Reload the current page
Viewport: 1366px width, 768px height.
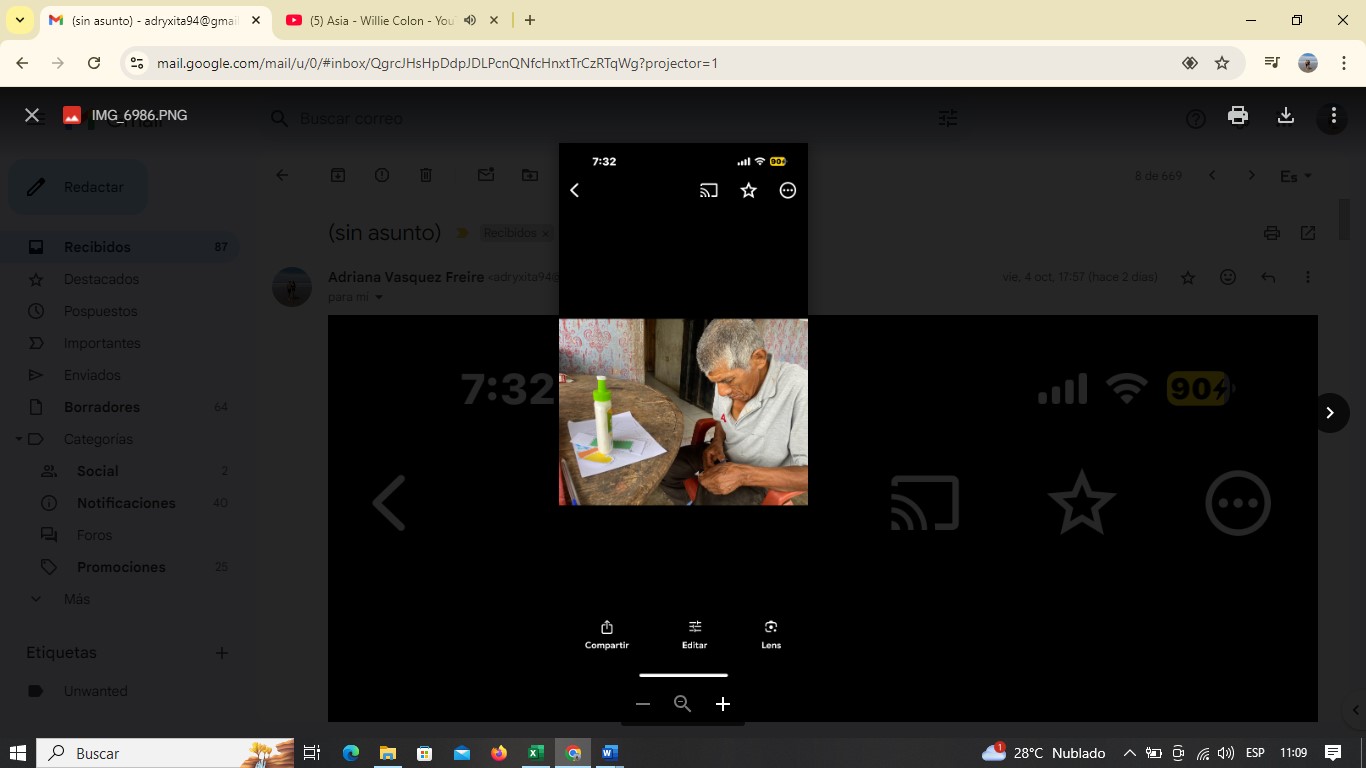tap(94, 63)
